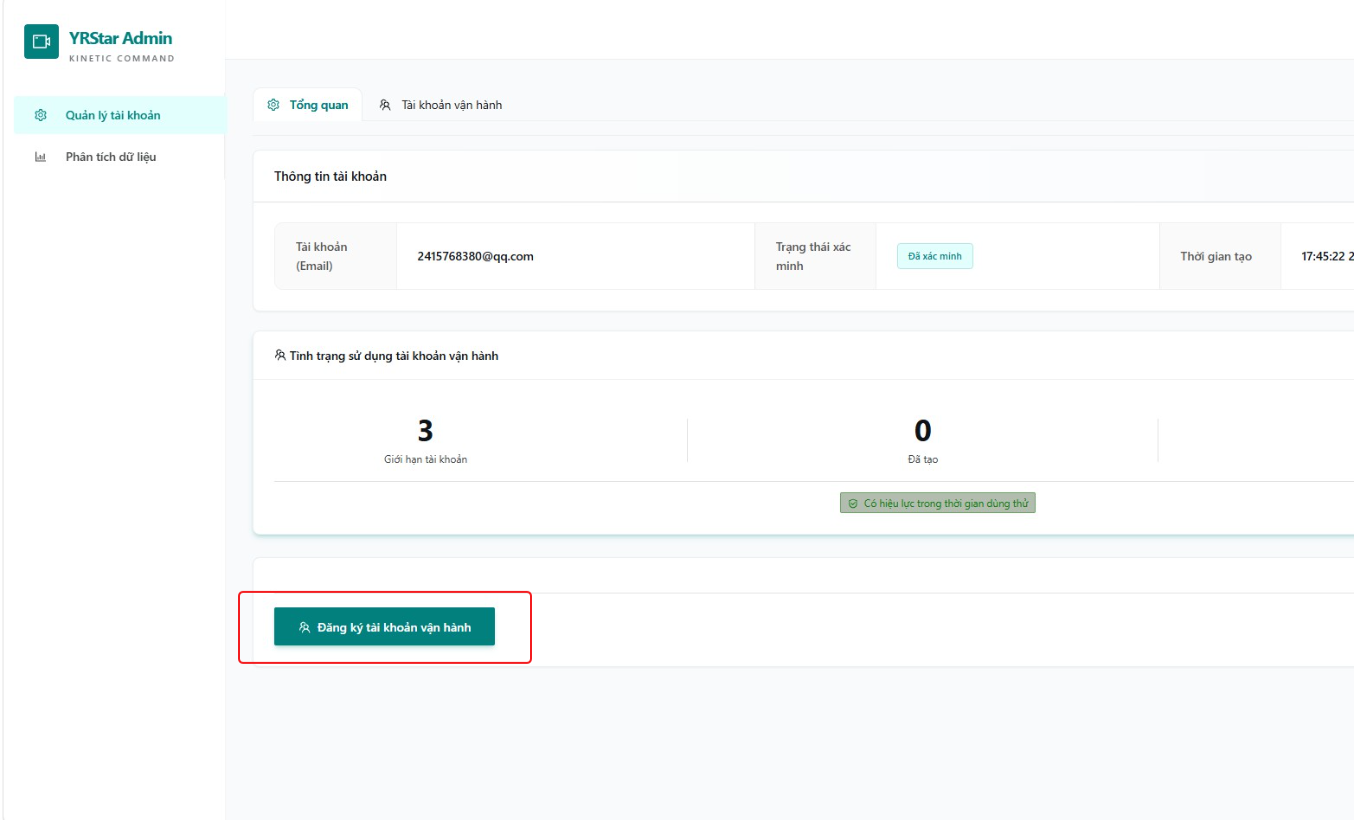Click the Trạng thái xác minh label
Image resolution: width=1354 pixels, height=820 pixels.
point(813,256)
